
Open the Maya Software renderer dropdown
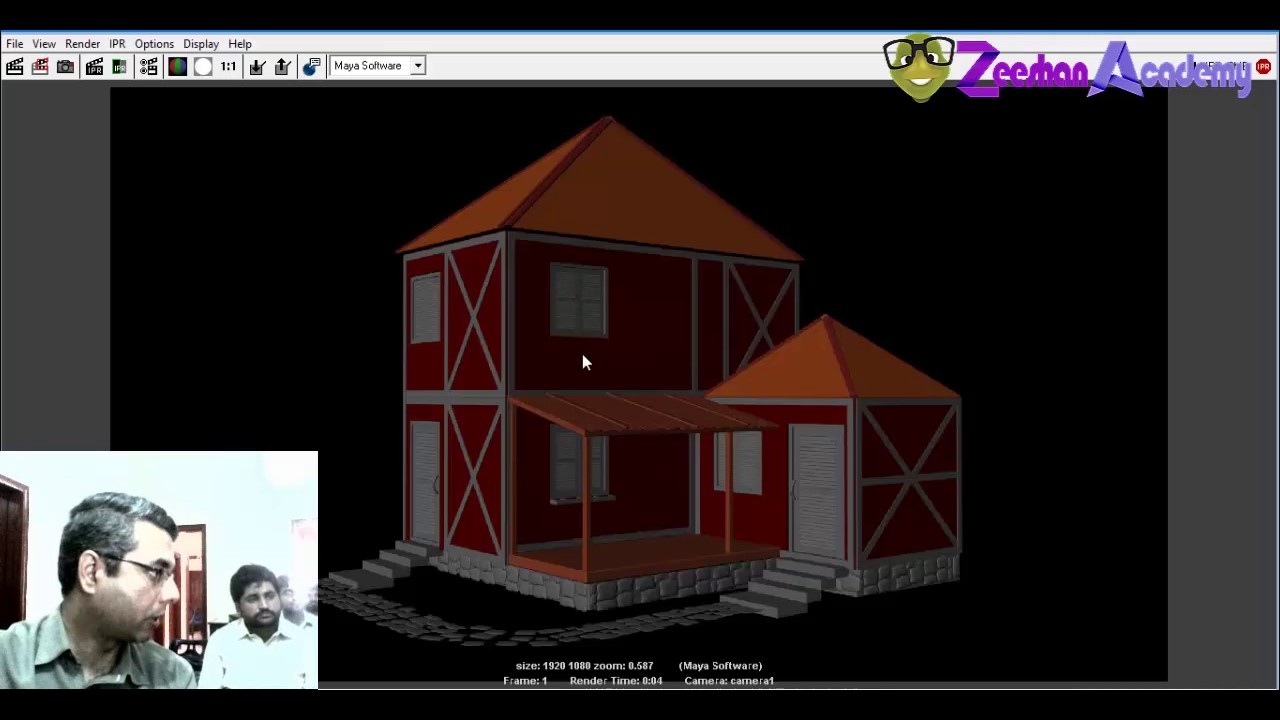378,66
